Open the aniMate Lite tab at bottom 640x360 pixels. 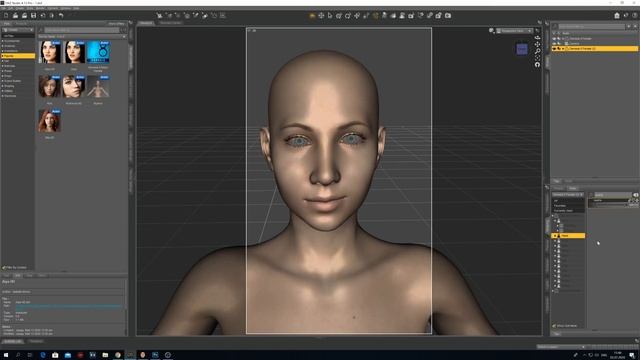pyautogui.click(x=13, y=341)
